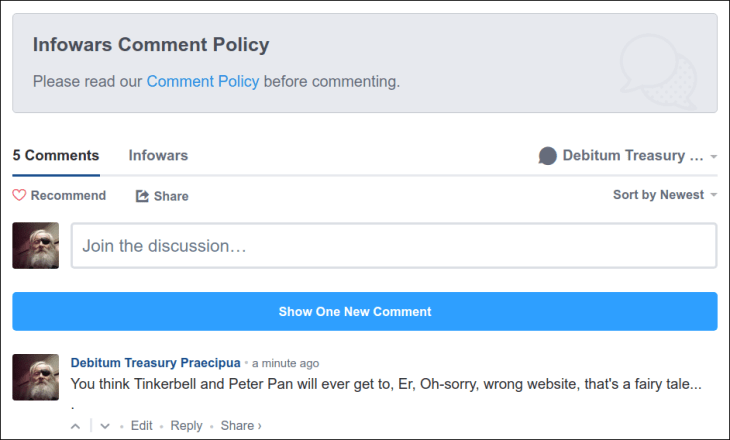Reply to the Tinkerbell comment

[x=186, y=425]
